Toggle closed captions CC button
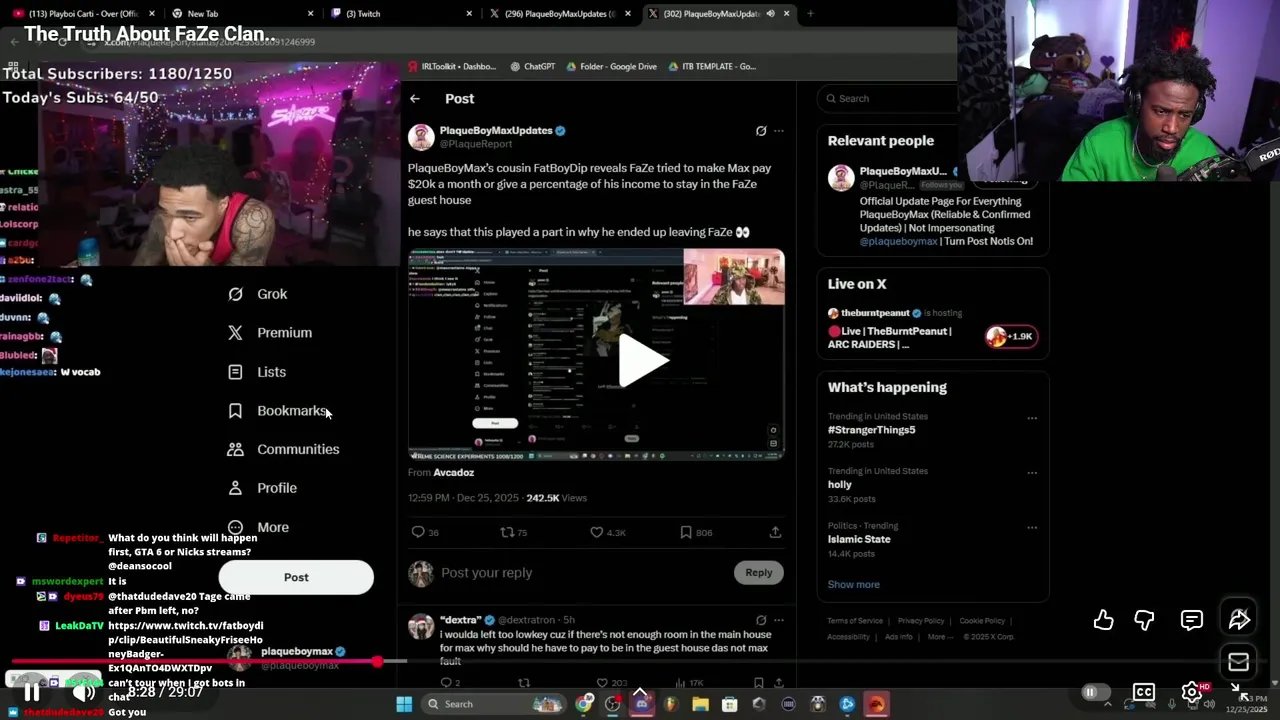 [x=1144, y=692]
